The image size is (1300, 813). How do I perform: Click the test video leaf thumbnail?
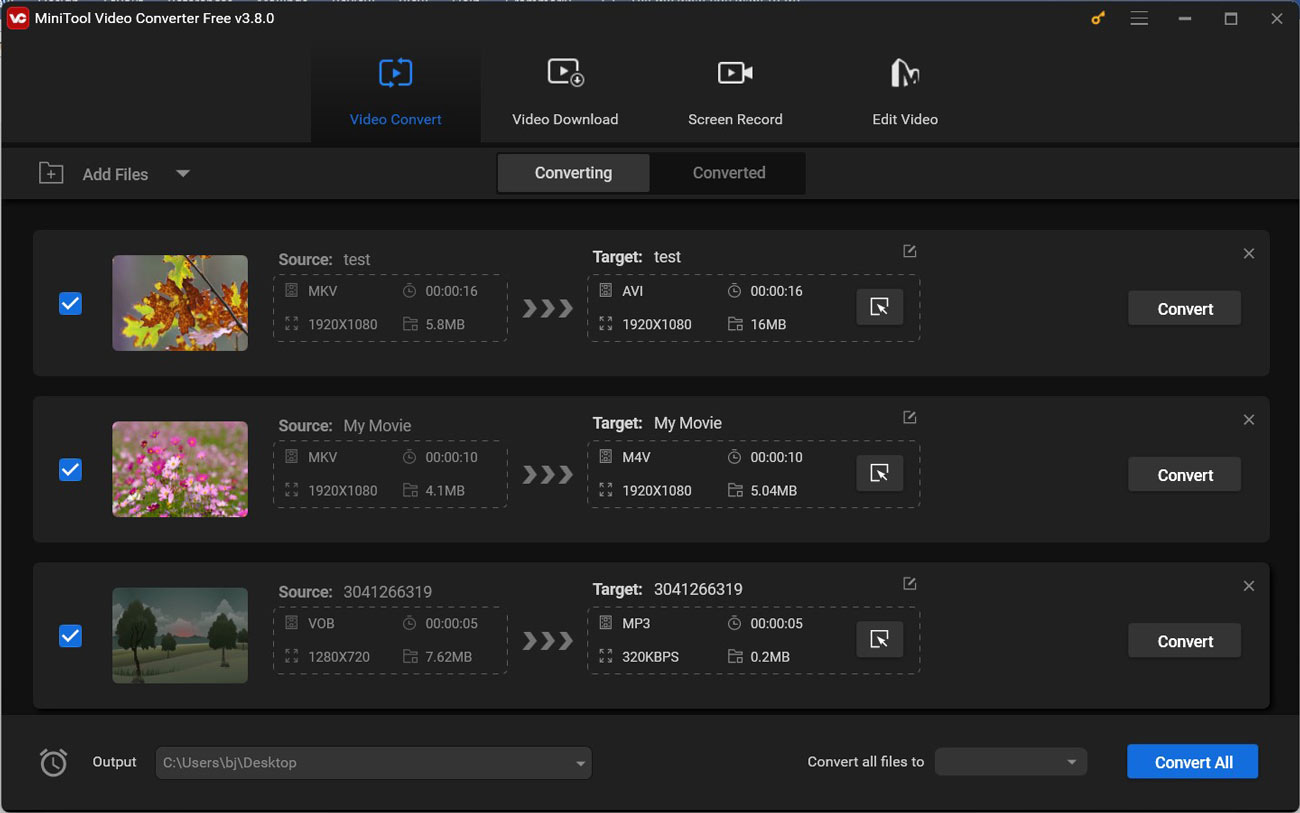180,303
